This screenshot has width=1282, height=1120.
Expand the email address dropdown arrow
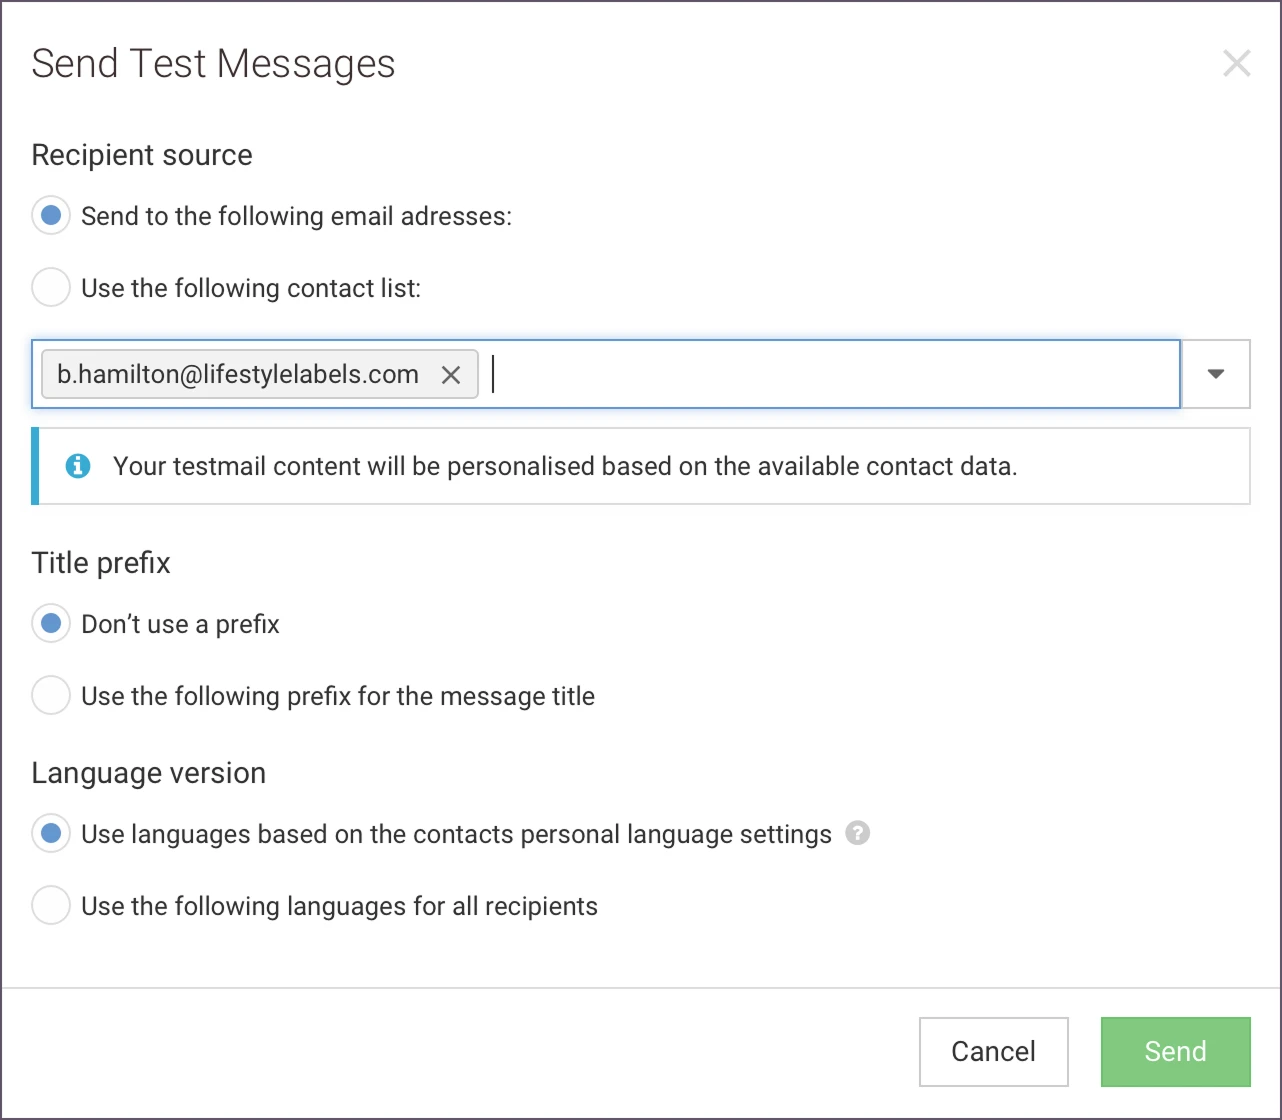(x=1215, y=374)
